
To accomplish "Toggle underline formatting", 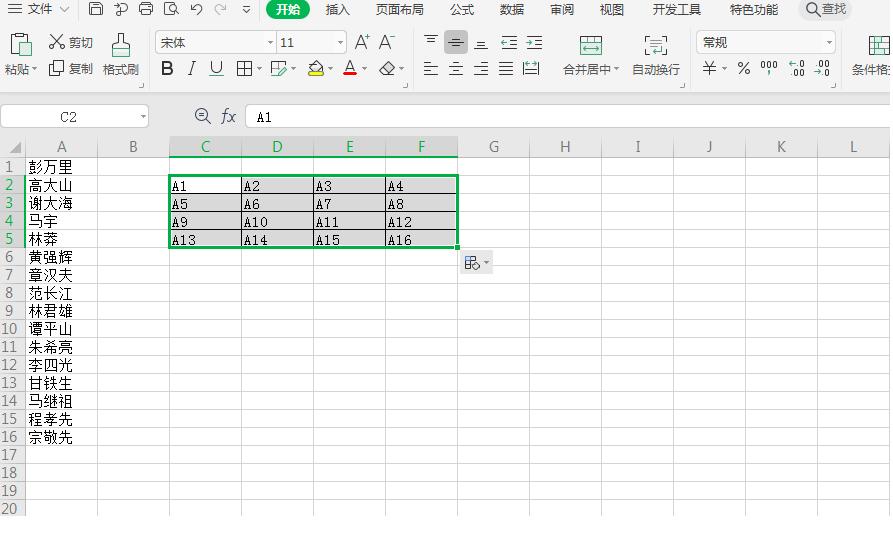I will [216, 69].
